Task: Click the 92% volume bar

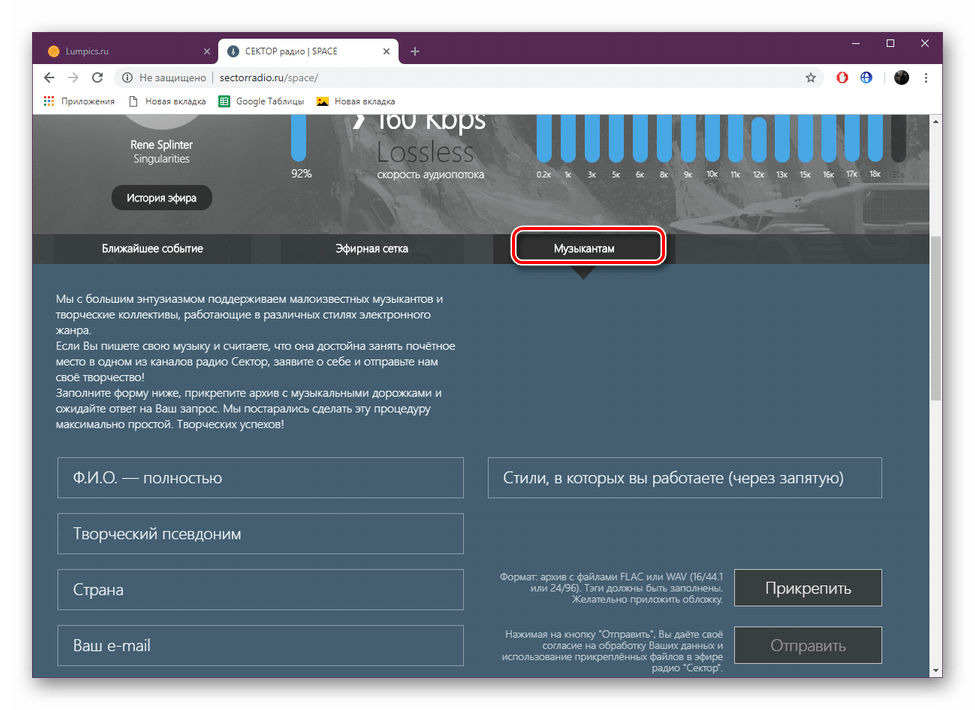Action: click(x=299, y=138)
